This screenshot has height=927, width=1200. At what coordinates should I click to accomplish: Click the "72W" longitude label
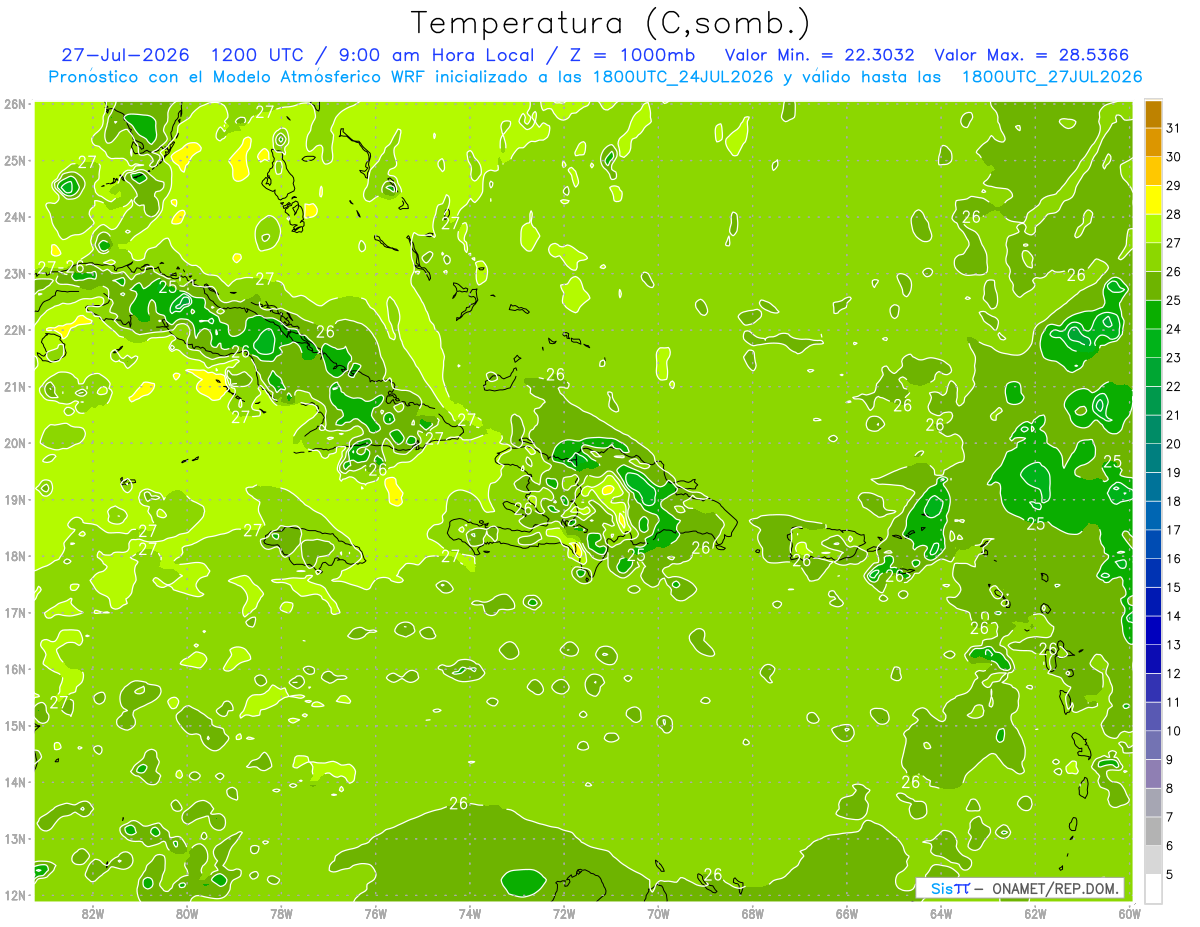coord(564,913)
